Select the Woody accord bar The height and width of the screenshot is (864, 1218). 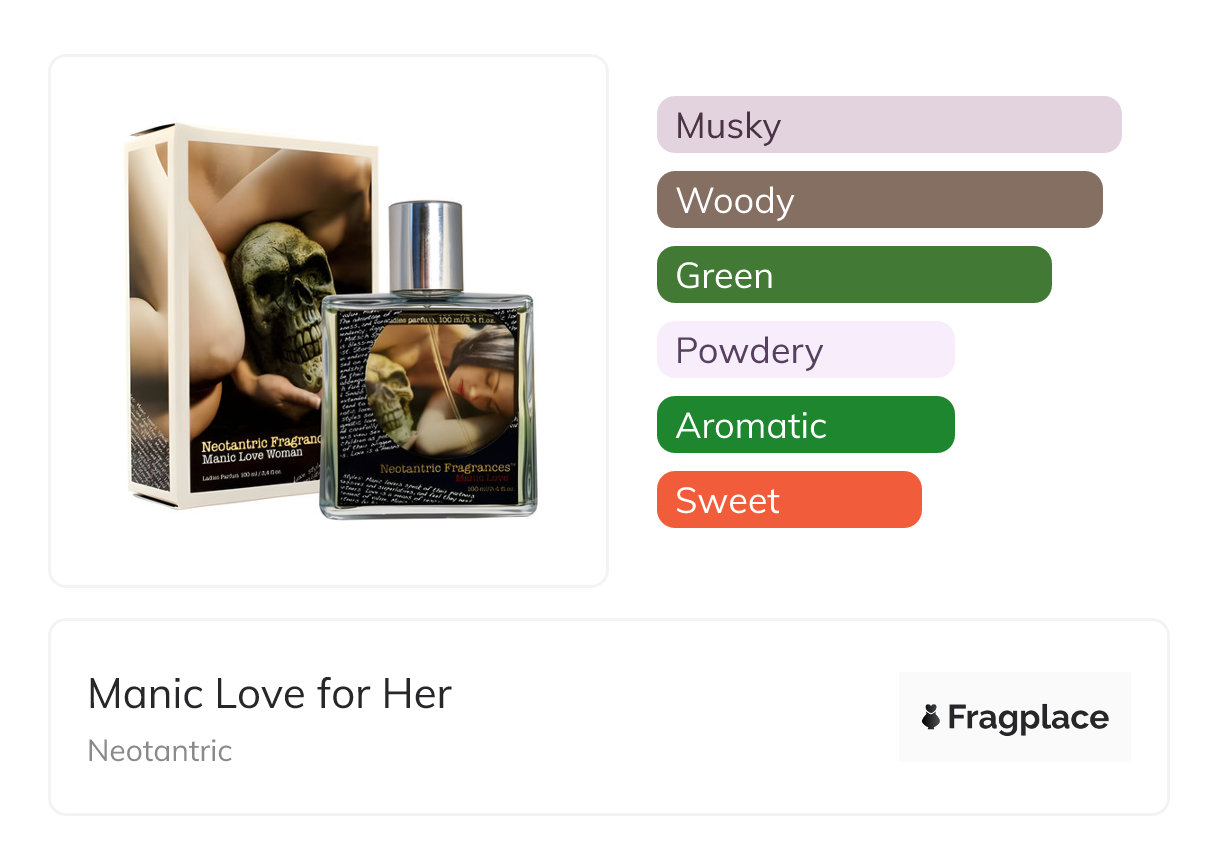tap(880, 200)
